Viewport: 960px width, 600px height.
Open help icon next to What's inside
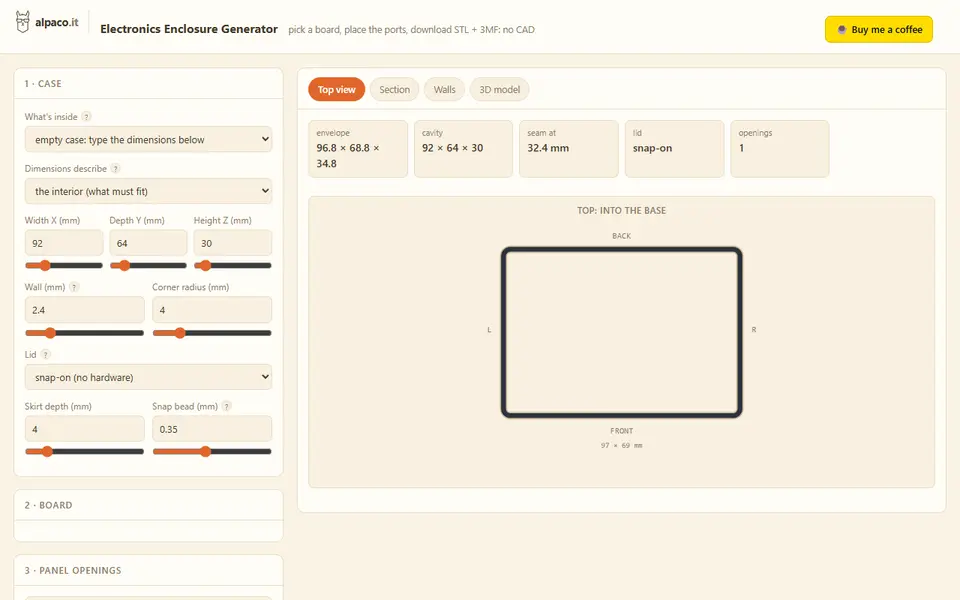[x=86, y=116]
